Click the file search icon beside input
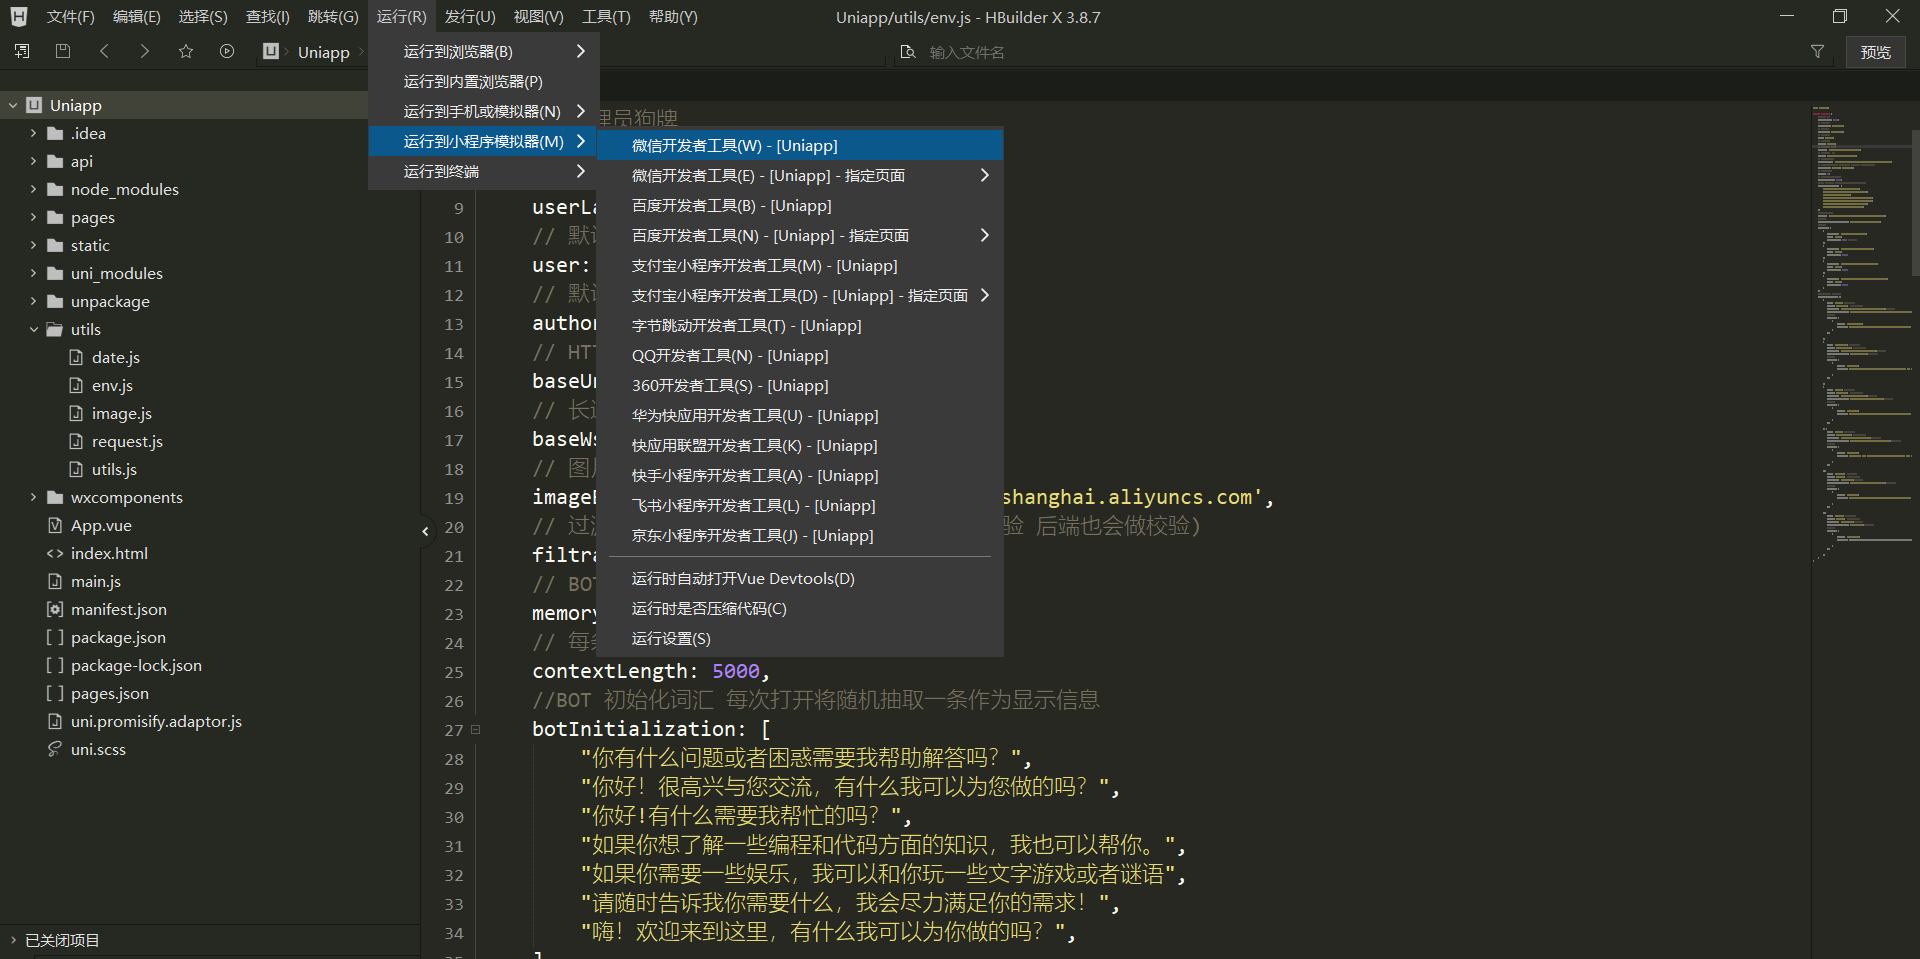The height and width of the screenshot is (959, 1920). (908, 52)
